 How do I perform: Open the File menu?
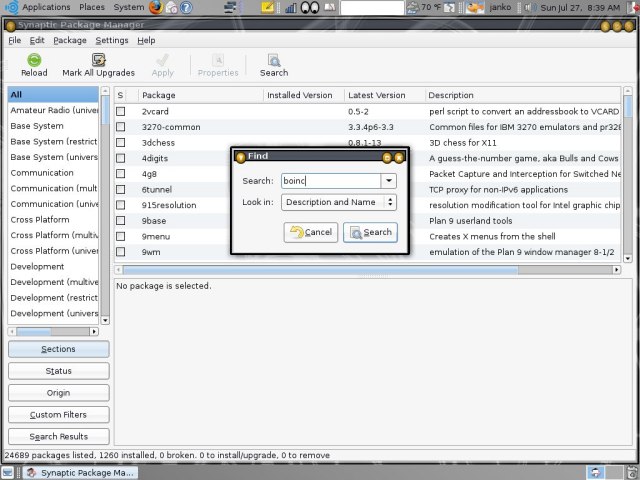pyautogui.click(x=15, y=40)
